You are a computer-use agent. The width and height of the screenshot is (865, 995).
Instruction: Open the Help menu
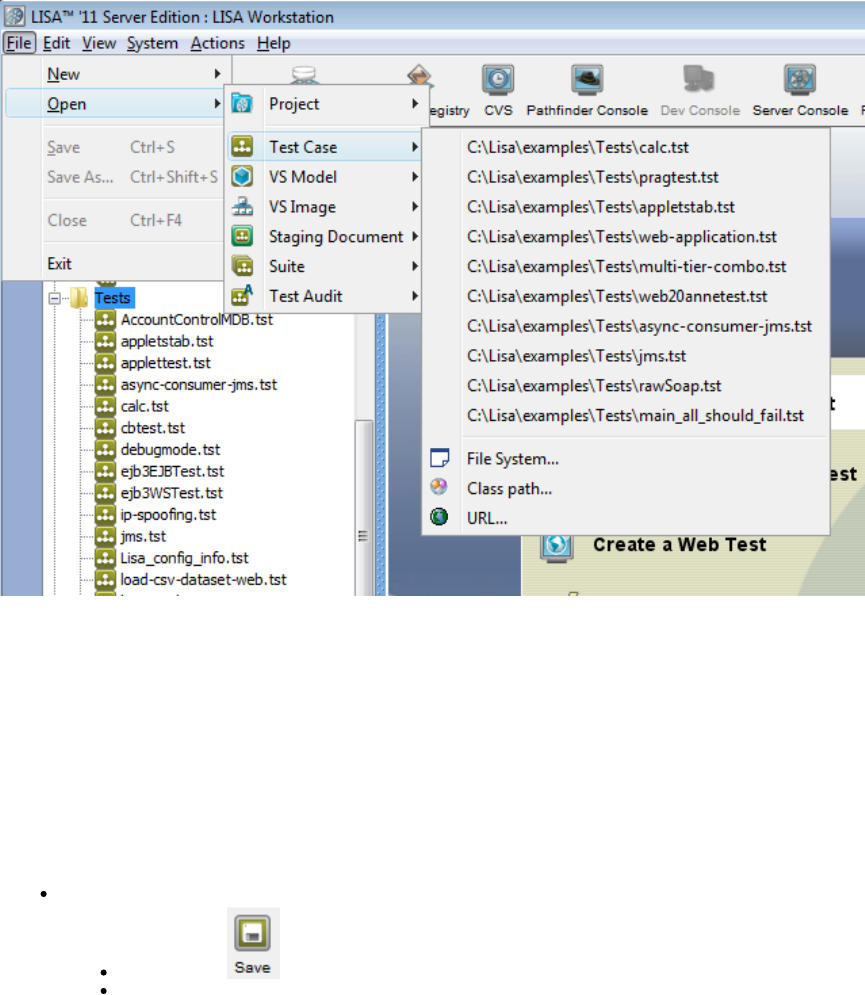click(x=274, y=43)
